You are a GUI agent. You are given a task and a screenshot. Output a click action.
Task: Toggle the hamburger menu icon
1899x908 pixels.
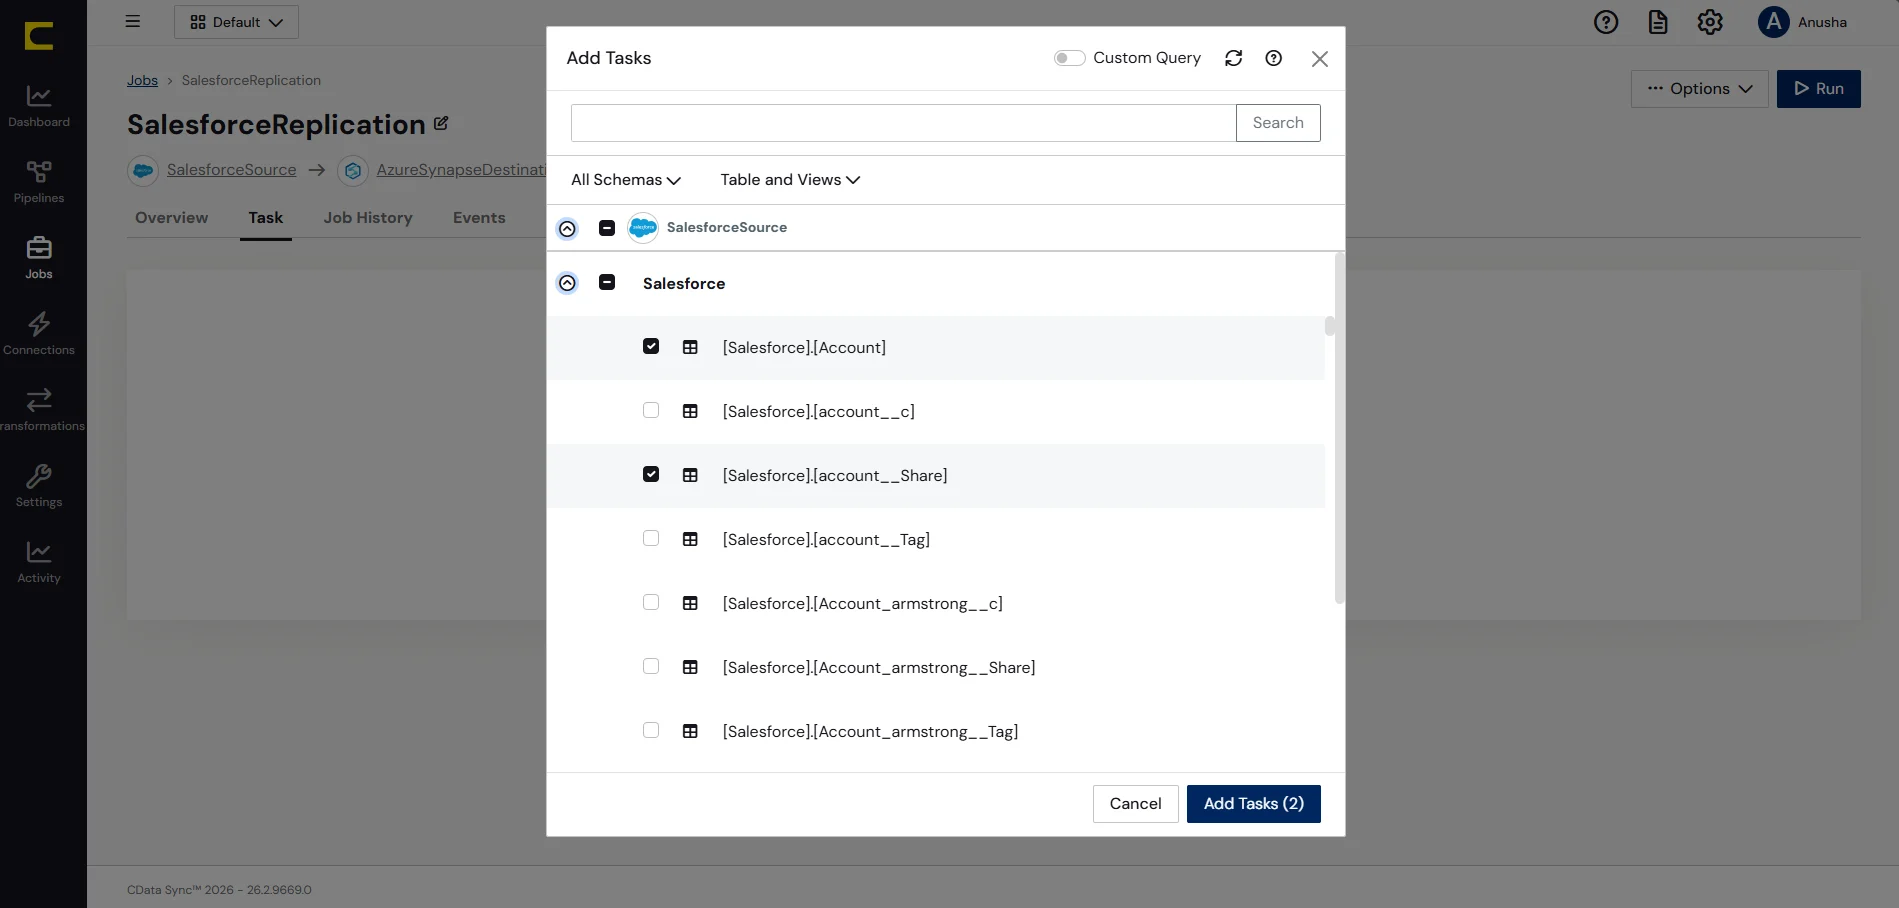tap(133, 21)
